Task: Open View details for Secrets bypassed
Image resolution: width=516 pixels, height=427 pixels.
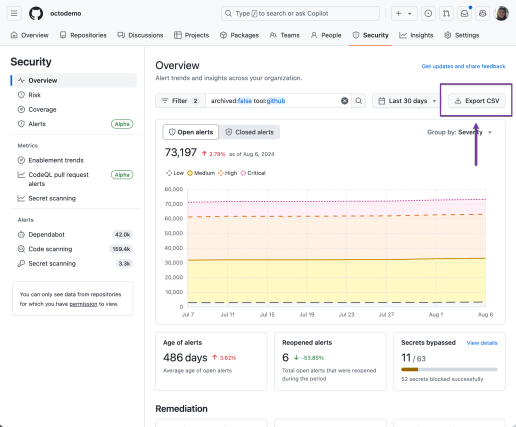Action: pos(482,343)
